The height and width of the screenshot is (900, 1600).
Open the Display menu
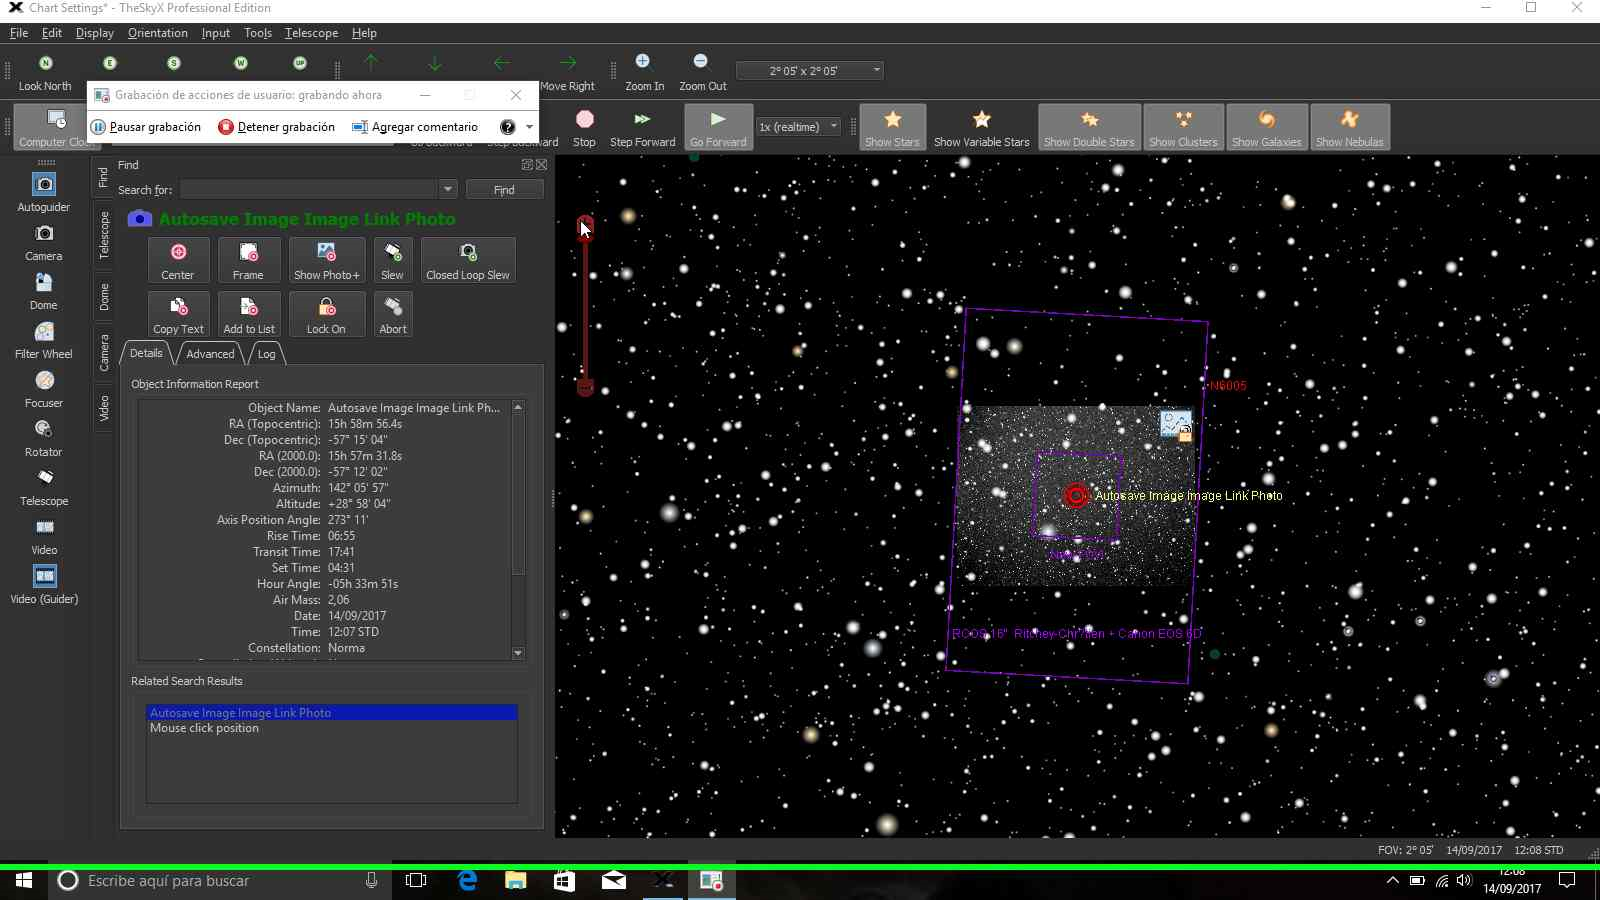click(x=95, y=33)
